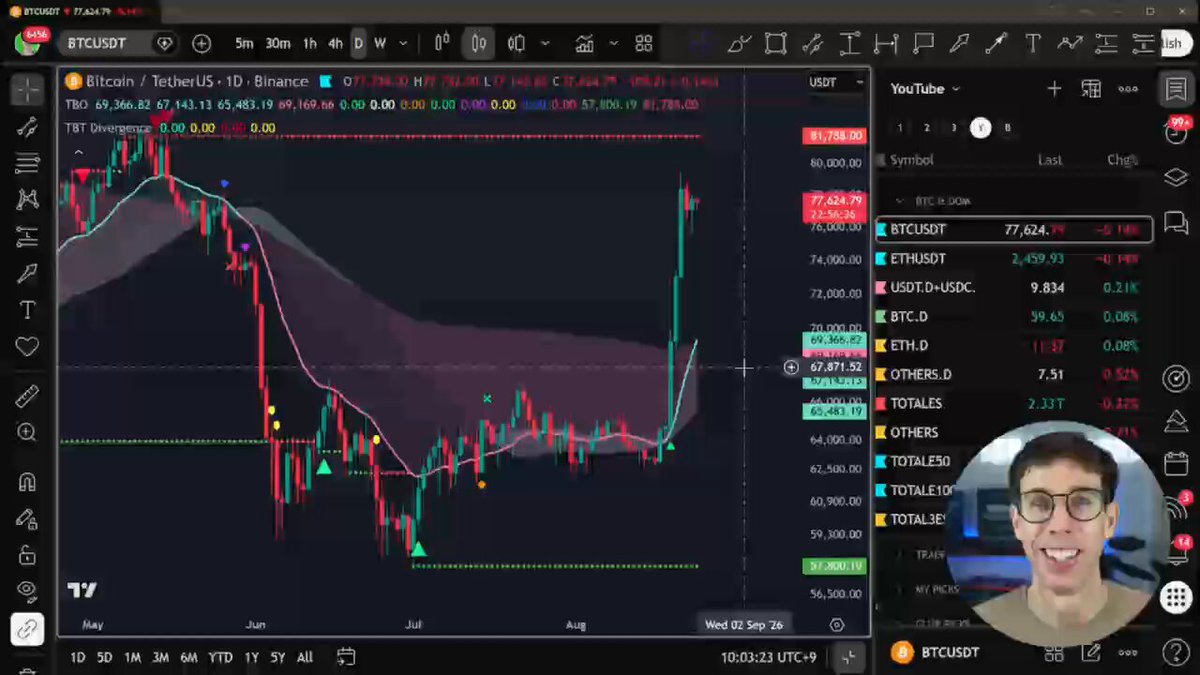Open the USDT currency dropdown
The image size is (1200, 675).
835,82
